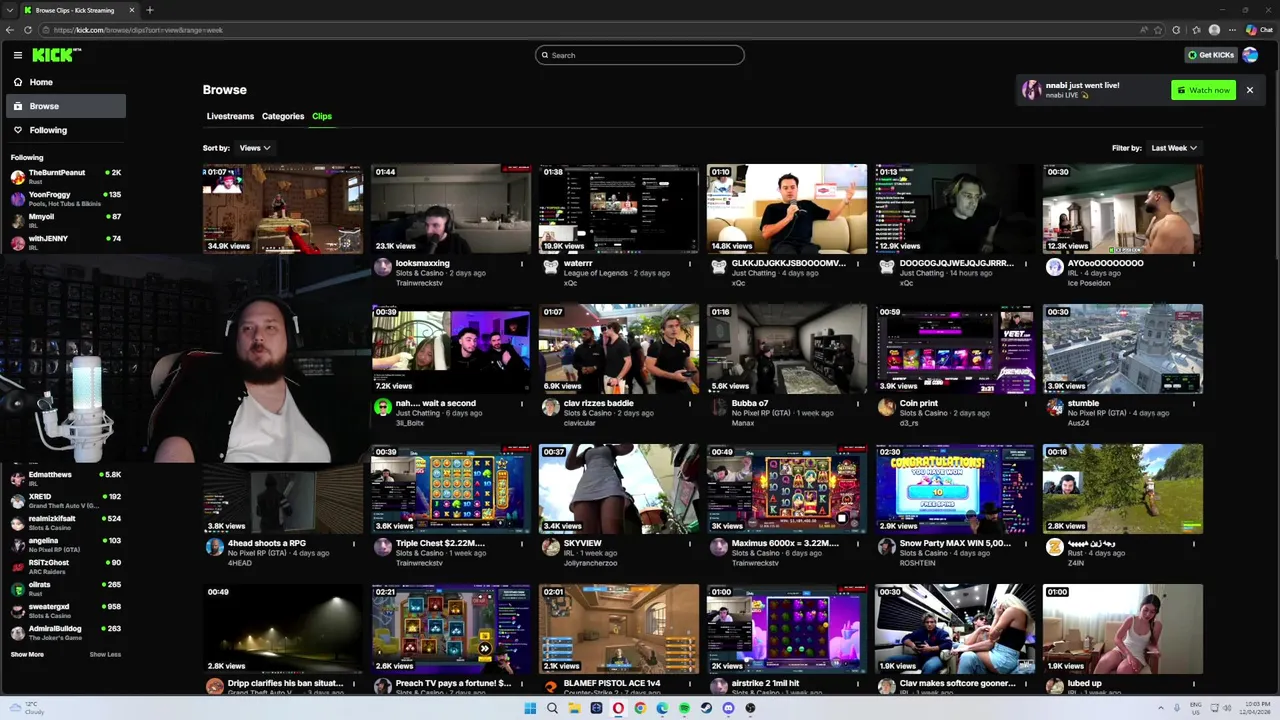Open Jollyrancherzoo avatar under SKYVIEW clip

coord(551,547)
